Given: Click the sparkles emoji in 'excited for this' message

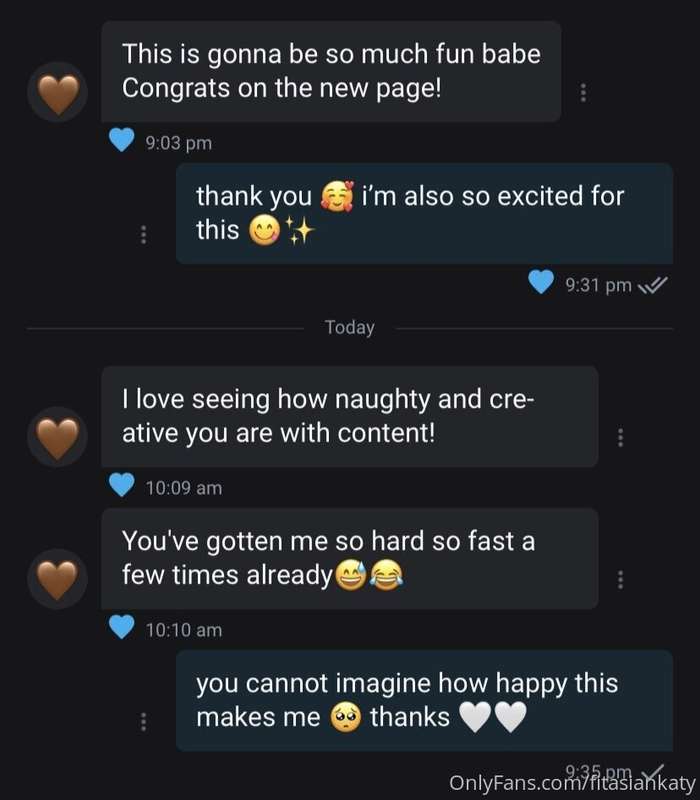Looking at the screenshot, I should coord(300,231).
